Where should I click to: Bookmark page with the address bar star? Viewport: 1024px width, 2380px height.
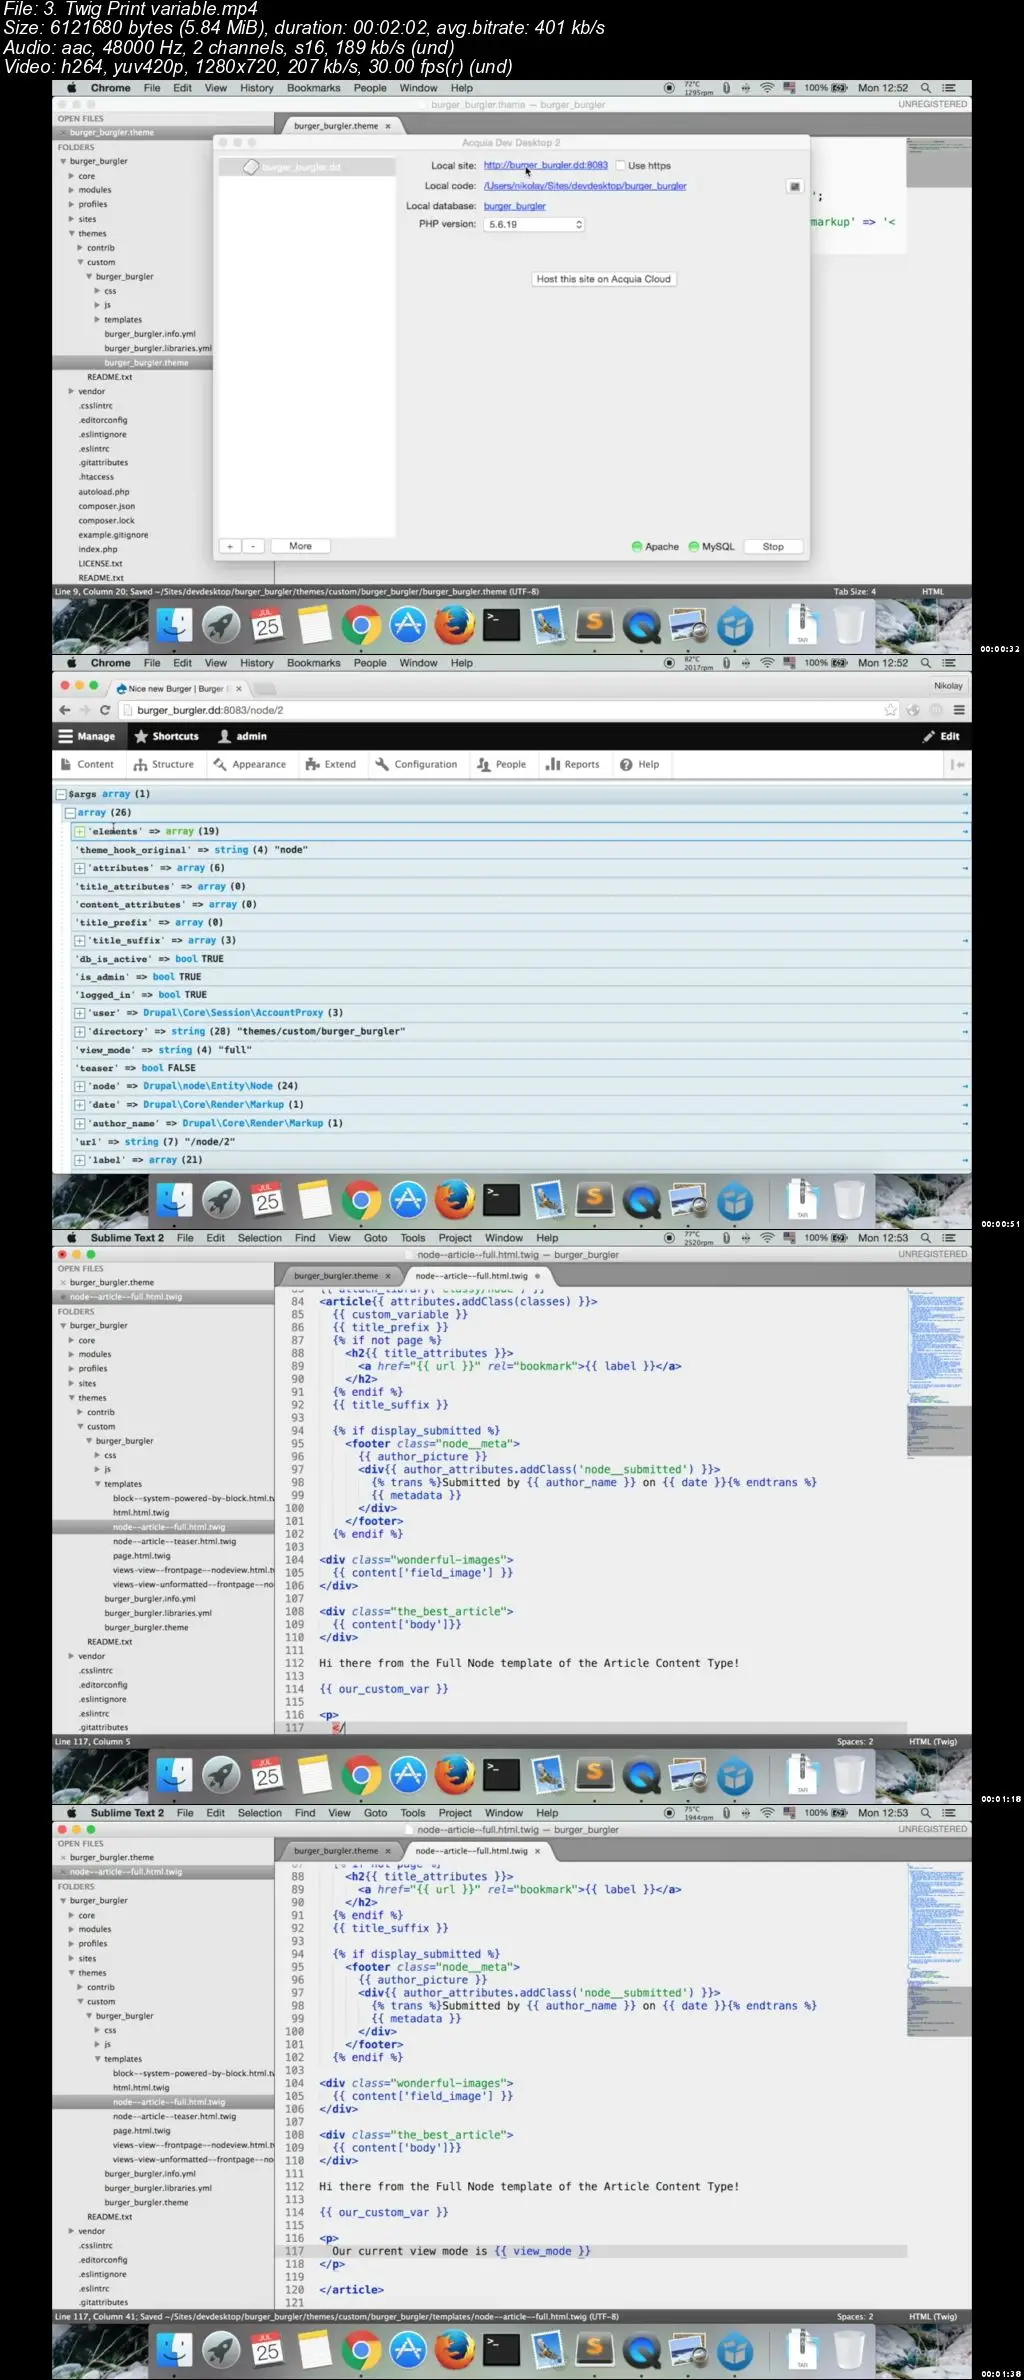(890, 710)
